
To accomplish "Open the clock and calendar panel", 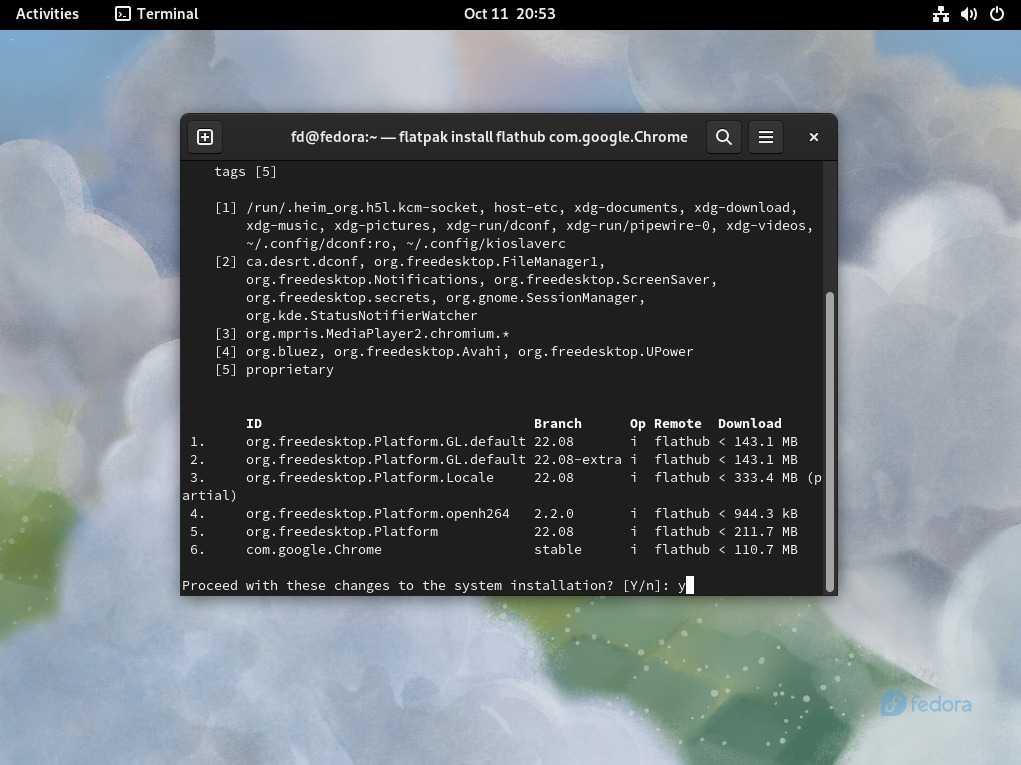I will click(509, 14).
